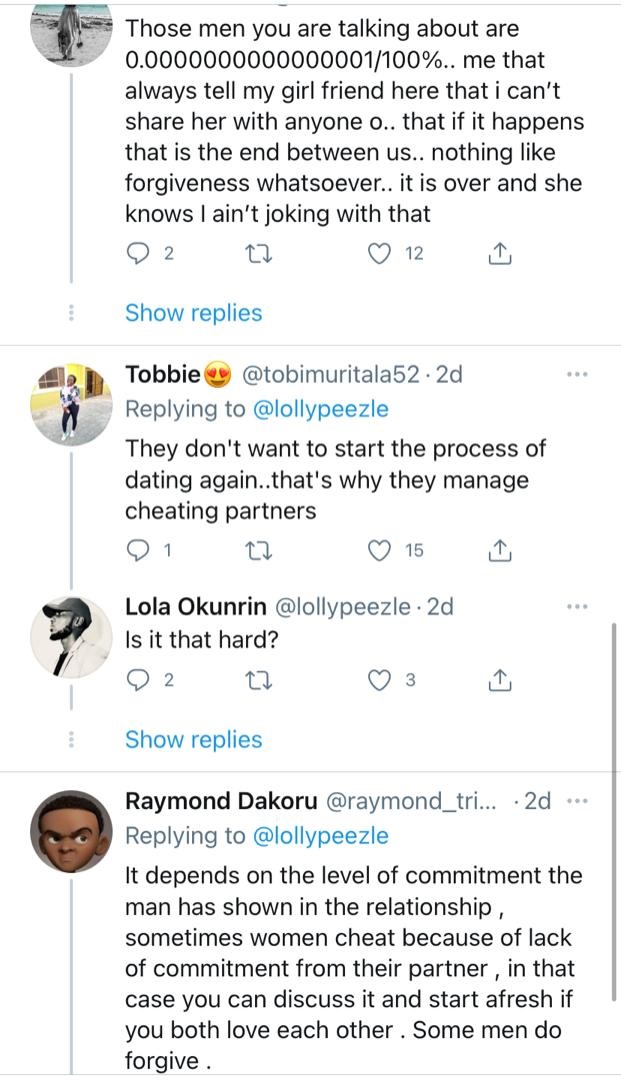
Task: Show replies under the top tweet
Action: (193, 313)
